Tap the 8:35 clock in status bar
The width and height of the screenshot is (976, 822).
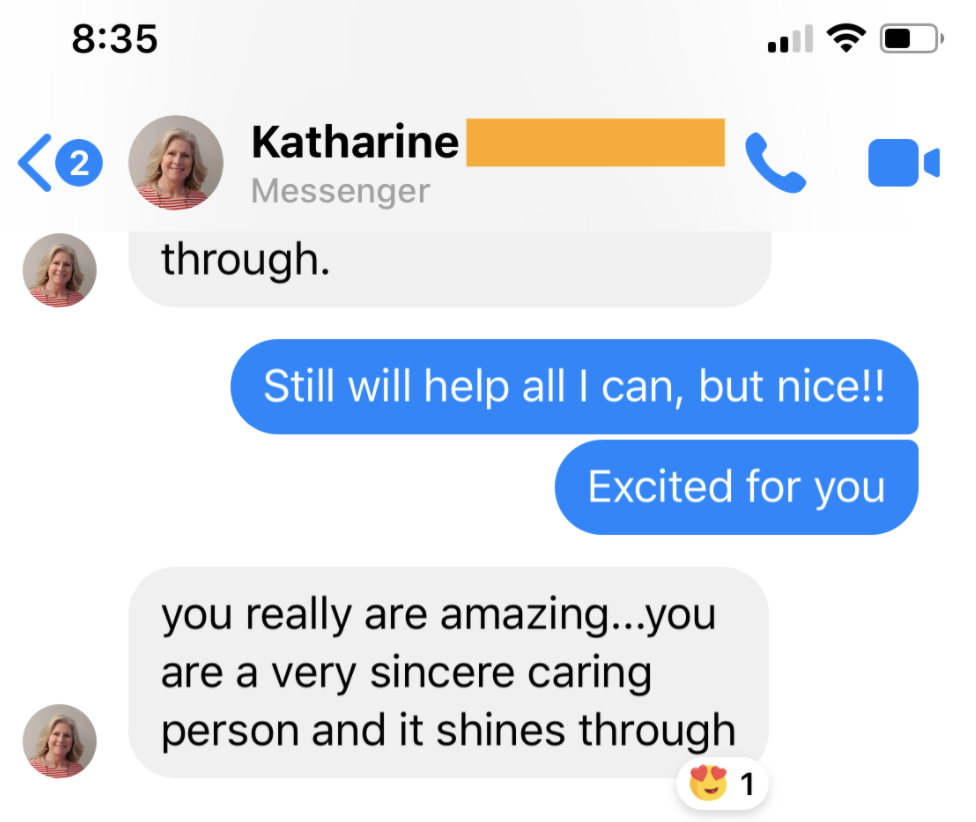(x=115, y=39)
